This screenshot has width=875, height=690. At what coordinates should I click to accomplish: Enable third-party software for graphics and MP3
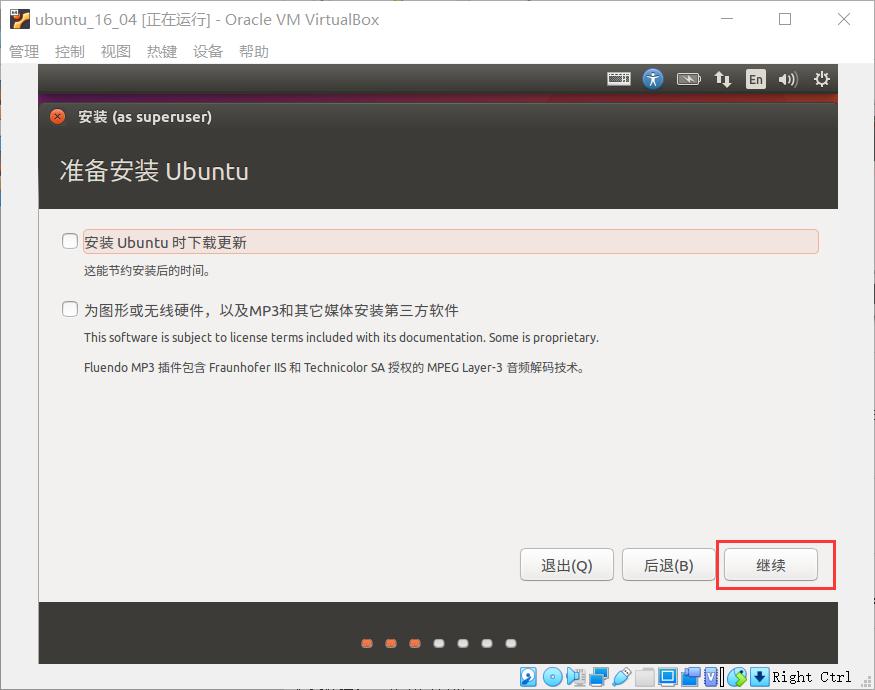coord(70,309)
